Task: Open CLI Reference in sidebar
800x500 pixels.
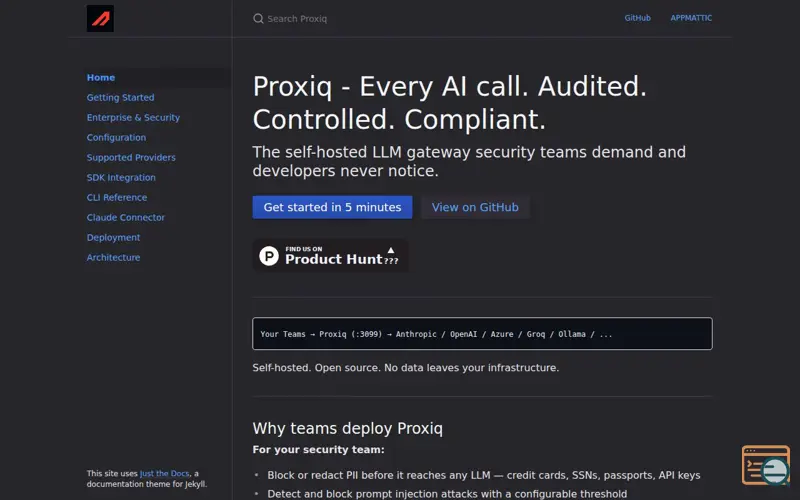Action: tap(117, 197)
